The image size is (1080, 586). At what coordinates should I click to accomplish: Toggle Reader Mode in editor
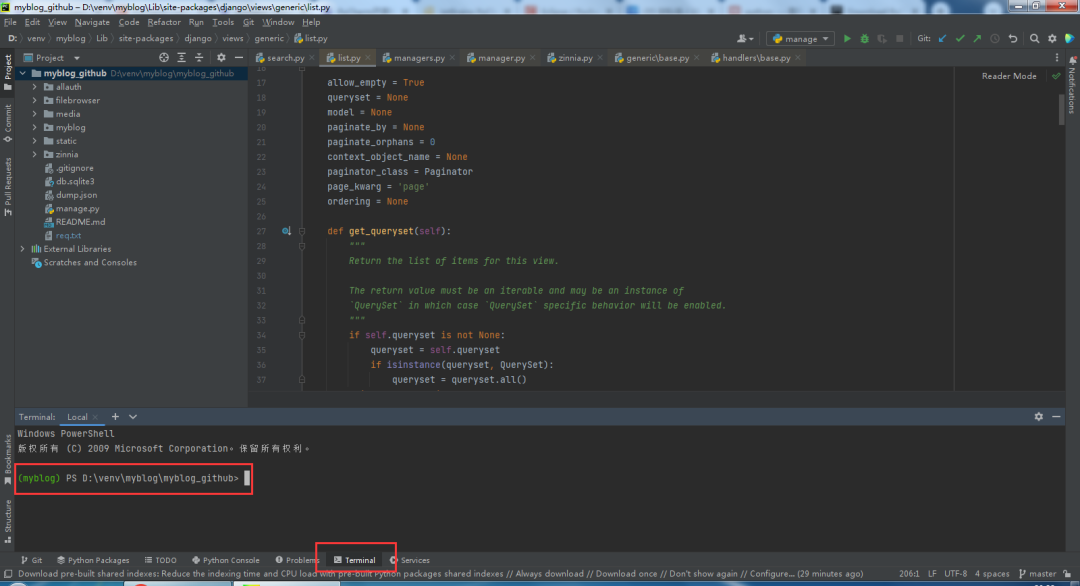click(x=1009, y=76)
